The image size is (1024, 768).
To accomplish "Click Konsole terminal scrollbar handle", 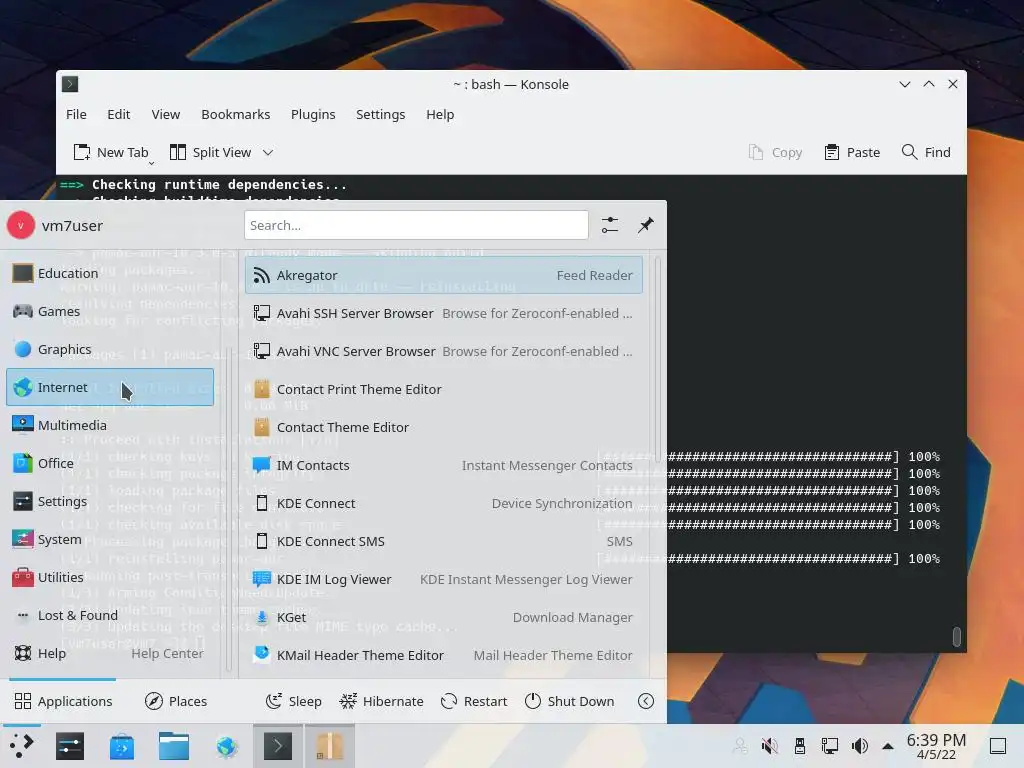I will point(957,637).
